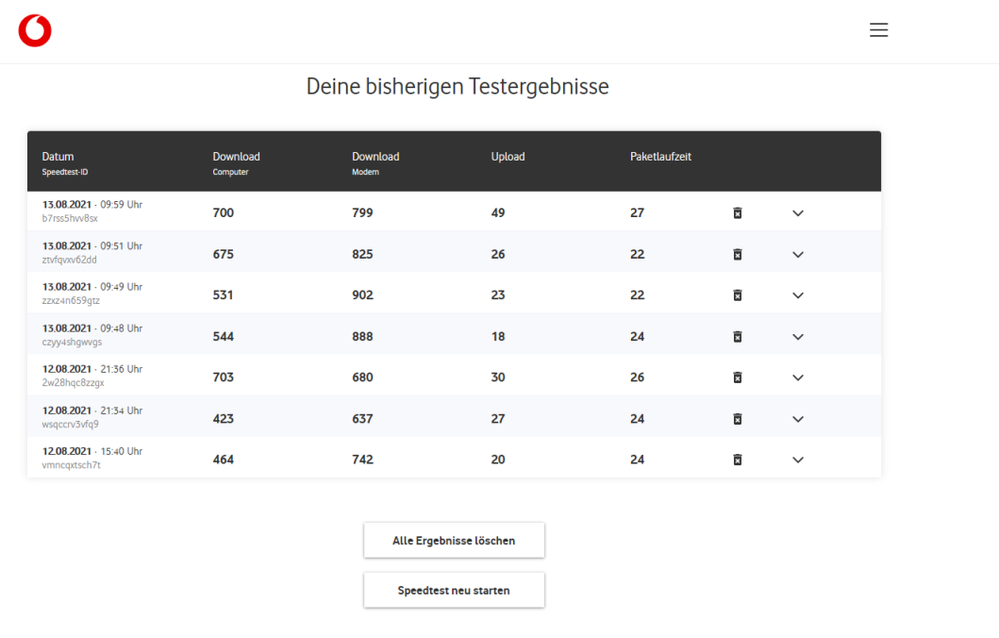999x638 pixels.
Task: Select the date 12.08.2021 - 21:36 Uhr
Action: coord(92,369)
